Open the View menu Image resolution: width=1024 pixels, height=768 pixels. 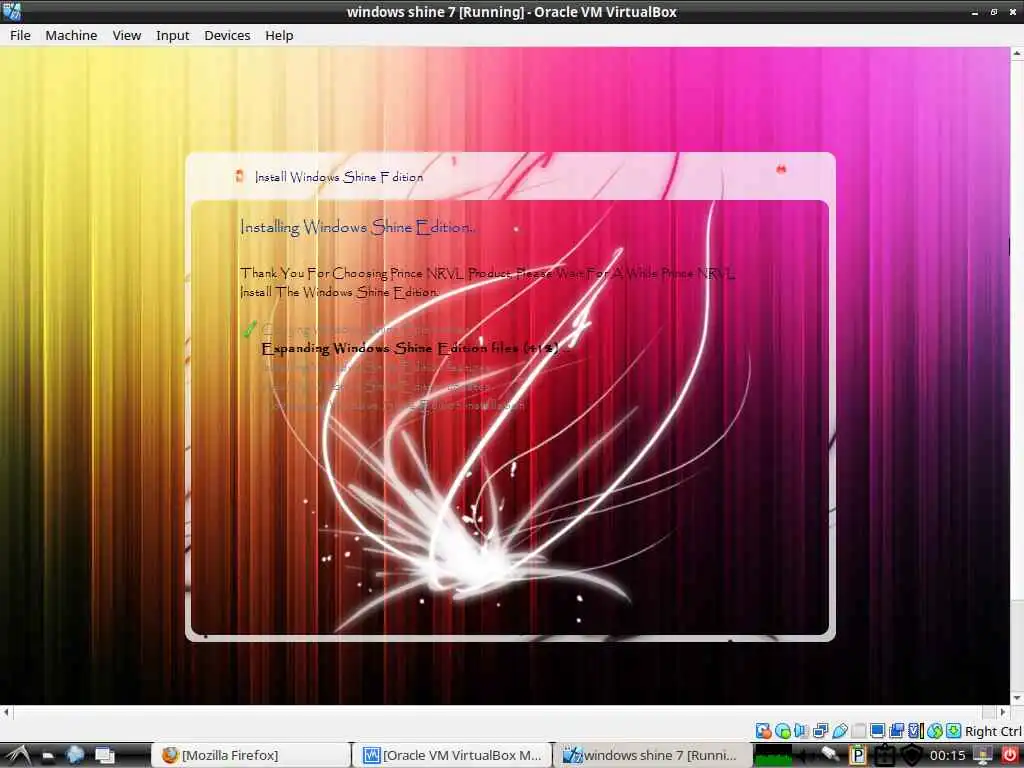click(127, 35)
